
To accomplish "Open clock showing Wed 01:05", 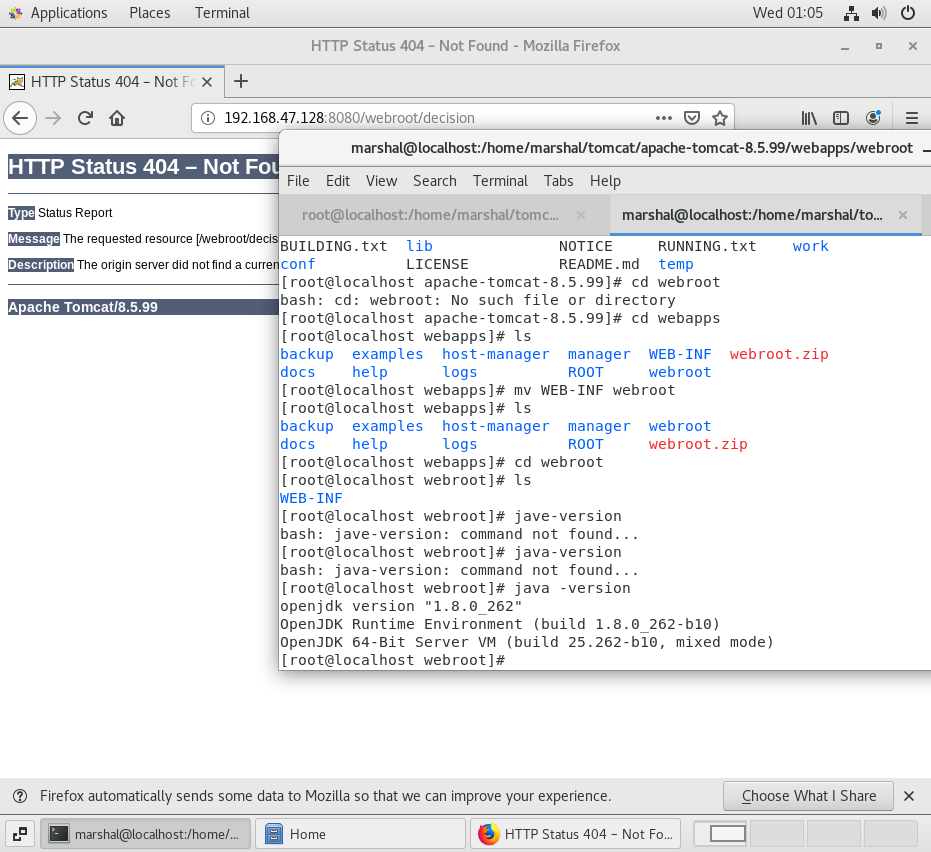I will point(787,13).
